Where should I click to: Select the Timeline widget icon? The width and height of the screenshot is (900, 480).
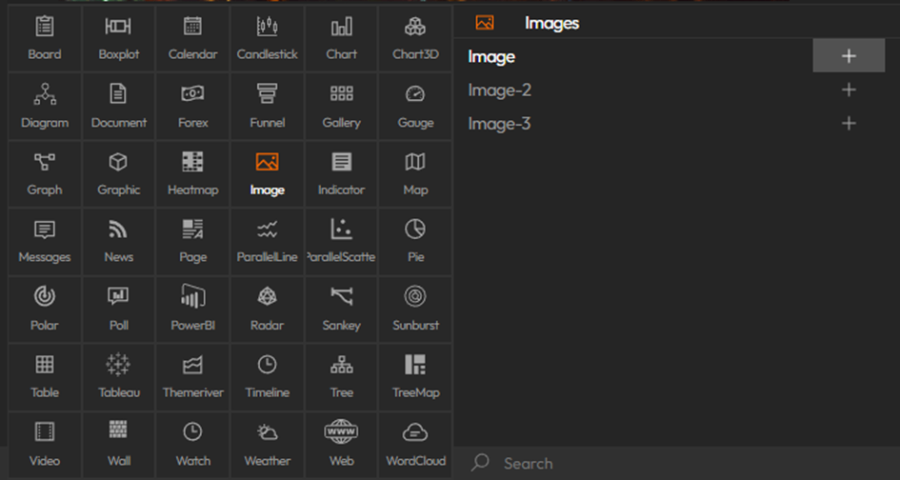click(x=267, y=375)
